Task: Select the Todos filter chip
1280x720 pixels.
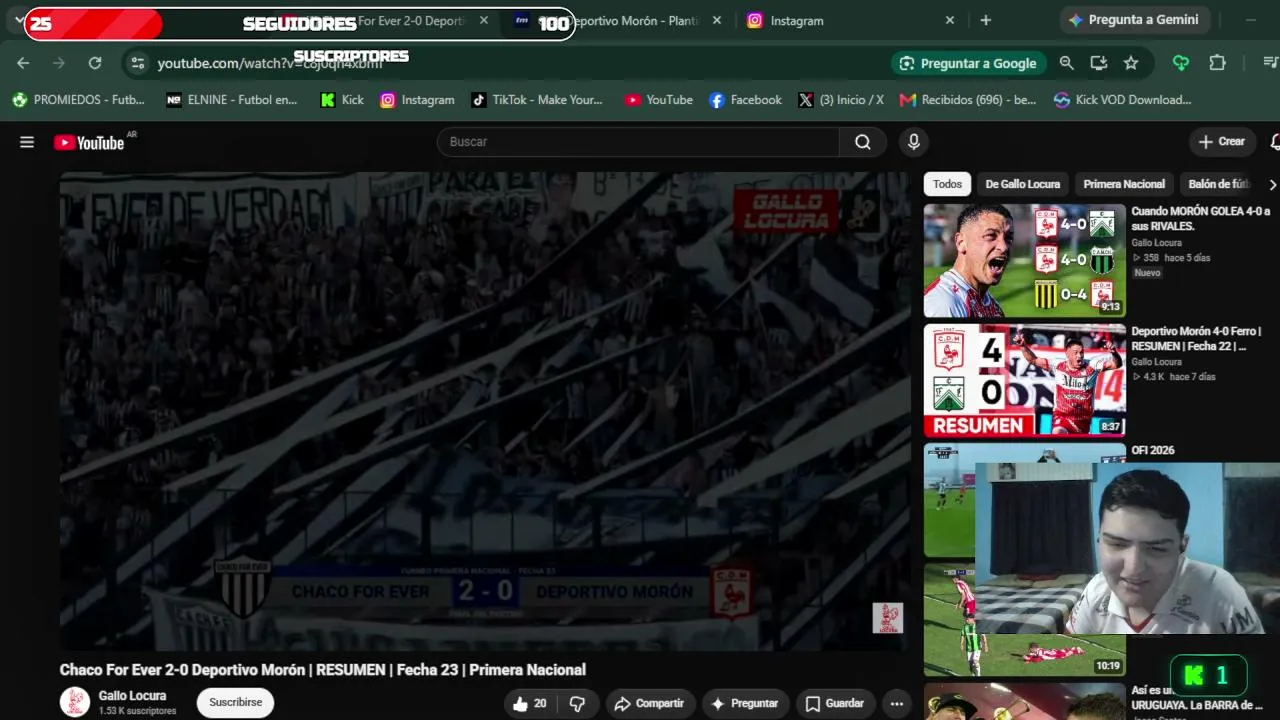Action: (x=947, y=184)
